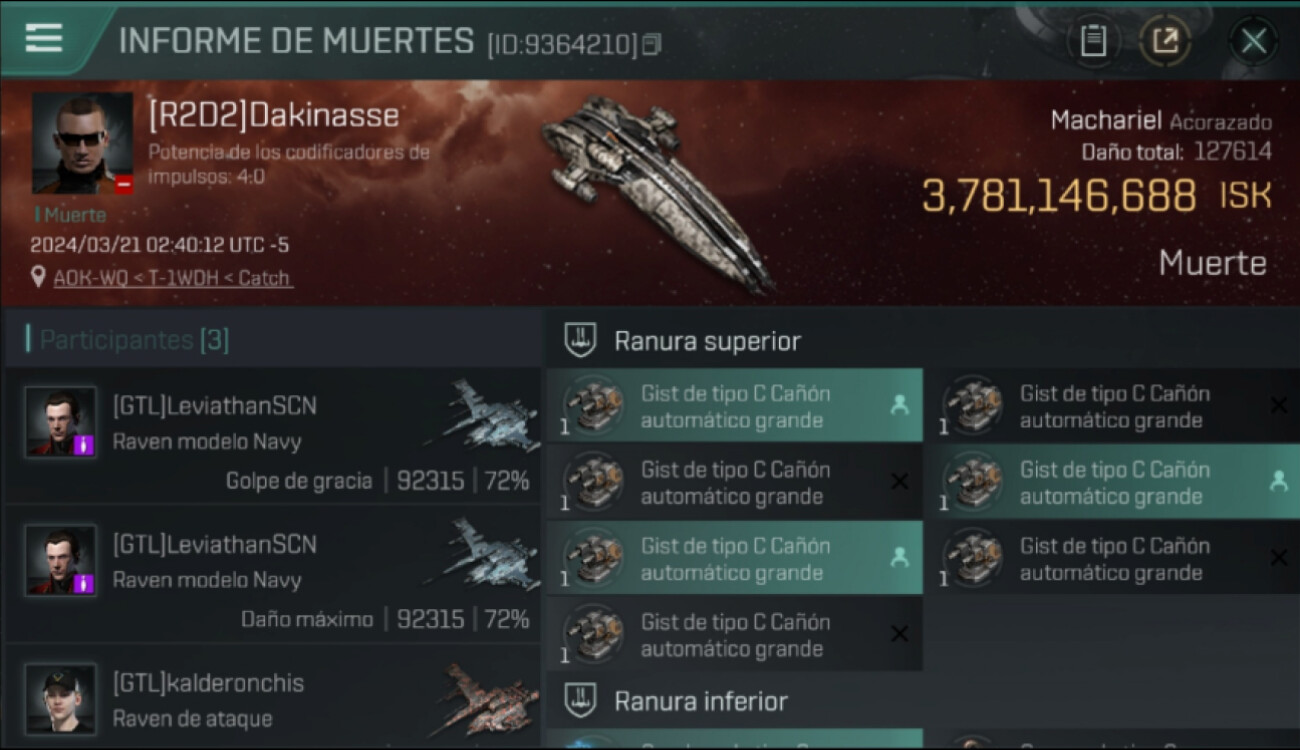Open the hamburger menu icon
1300x750 pixels.
pyautogui.click(x=43, y=38)
